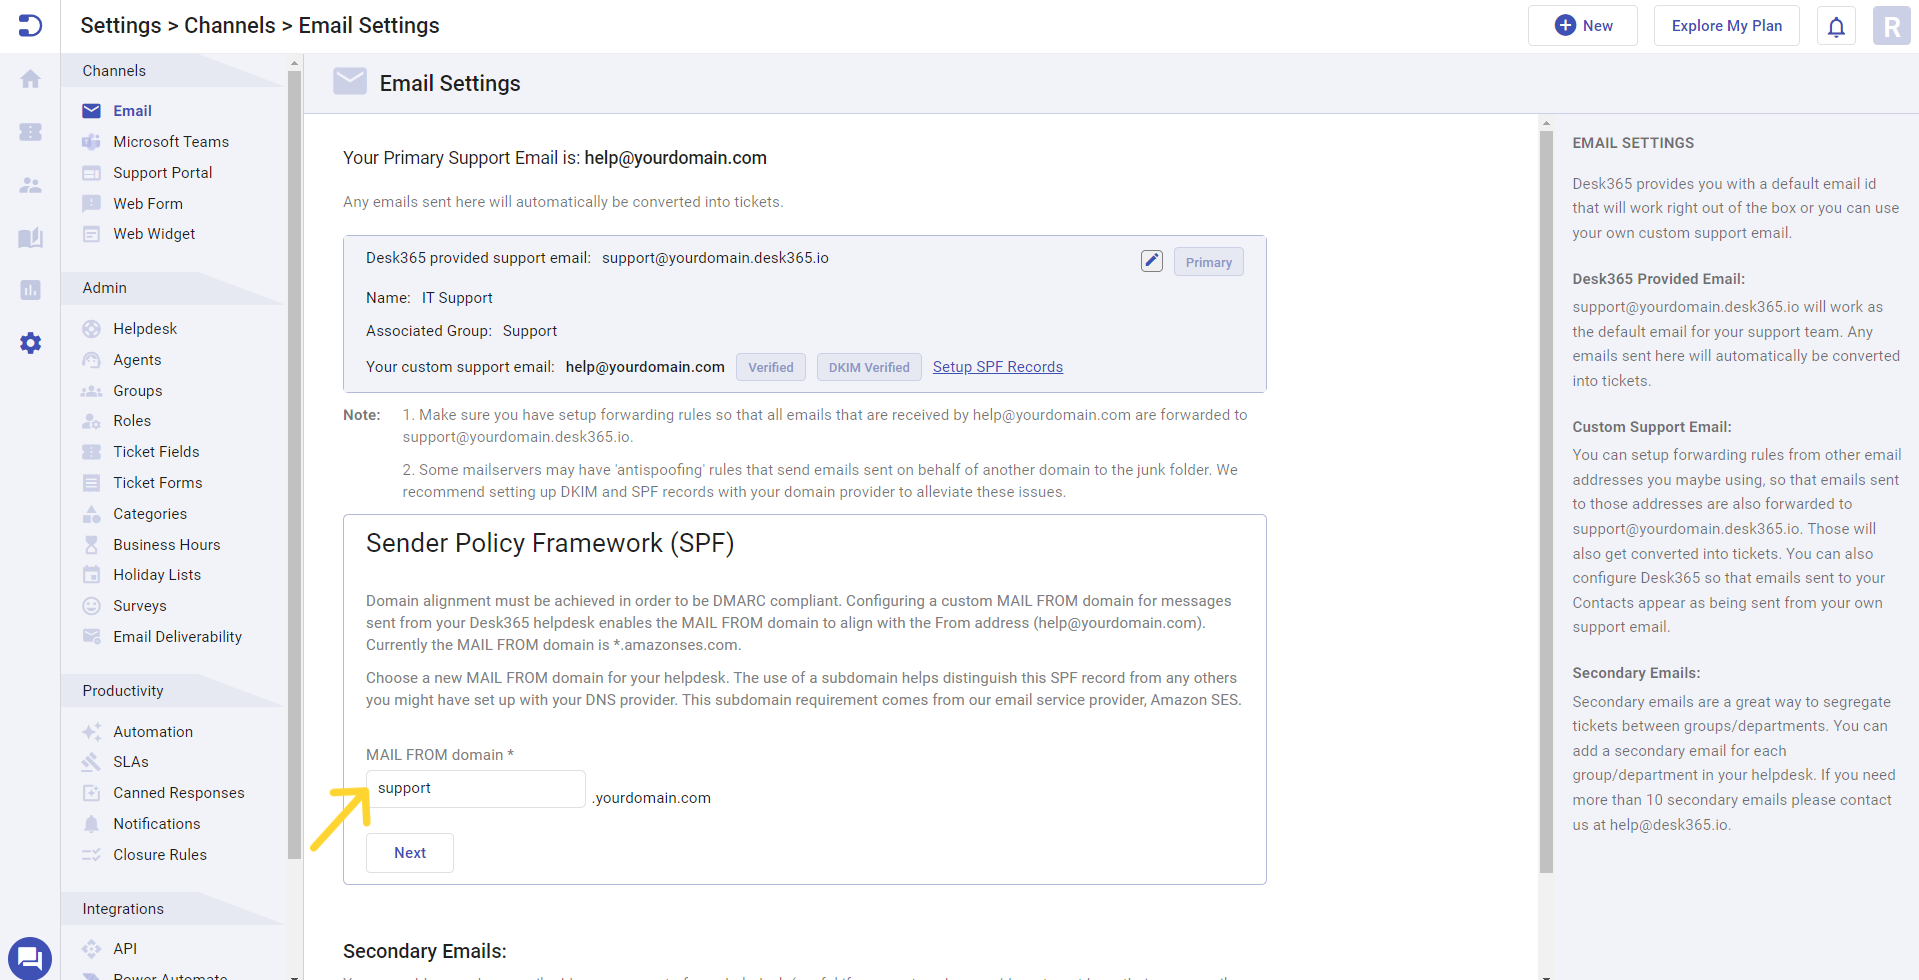Select the Tickets icon in left sidebar
This screenshot has height=980, width=1919.
(30, 132)
